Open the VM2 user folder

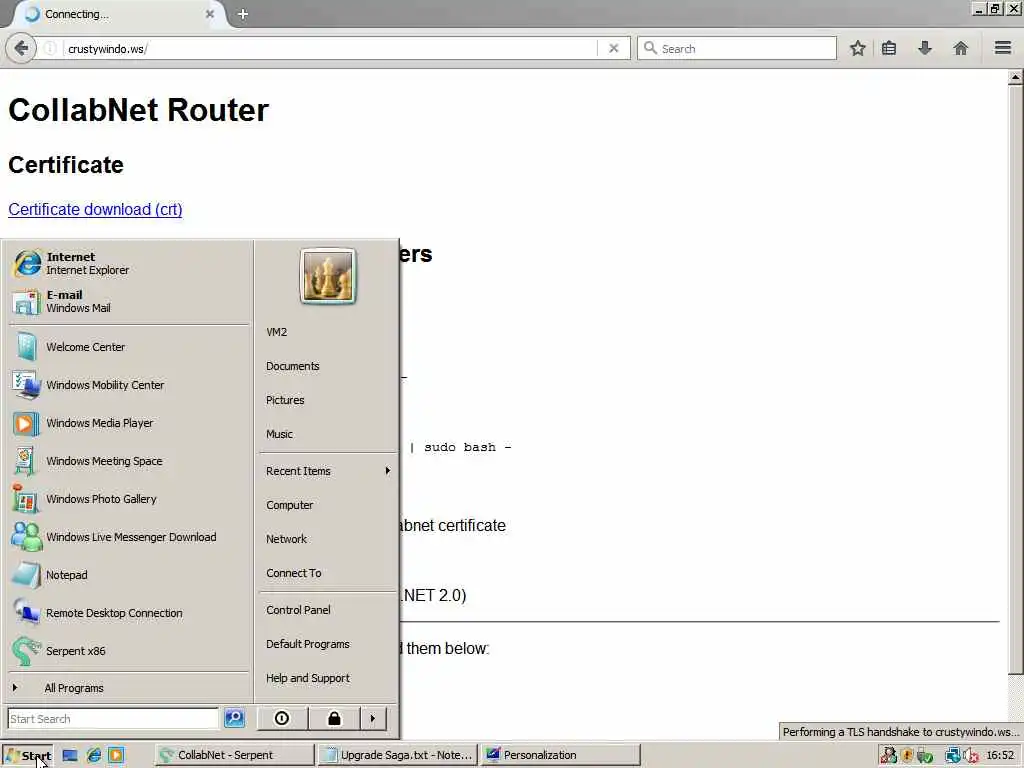click(327, 332)
